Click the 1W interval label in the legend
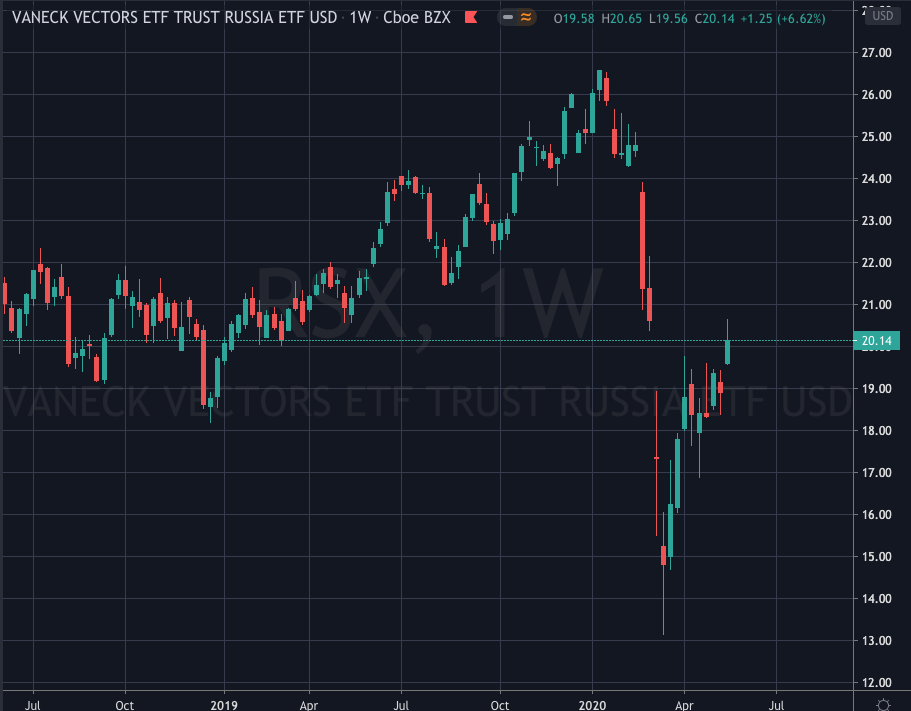 [360, 17]
